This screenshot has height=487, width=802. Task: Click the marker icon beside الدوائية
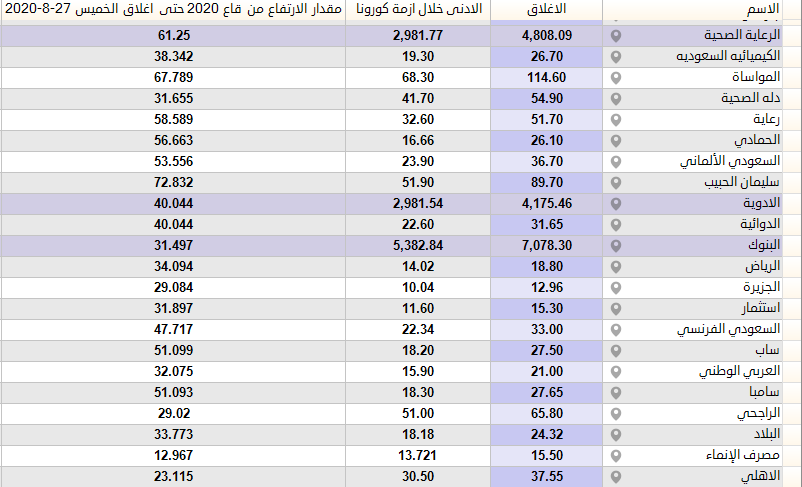(616, 225)
